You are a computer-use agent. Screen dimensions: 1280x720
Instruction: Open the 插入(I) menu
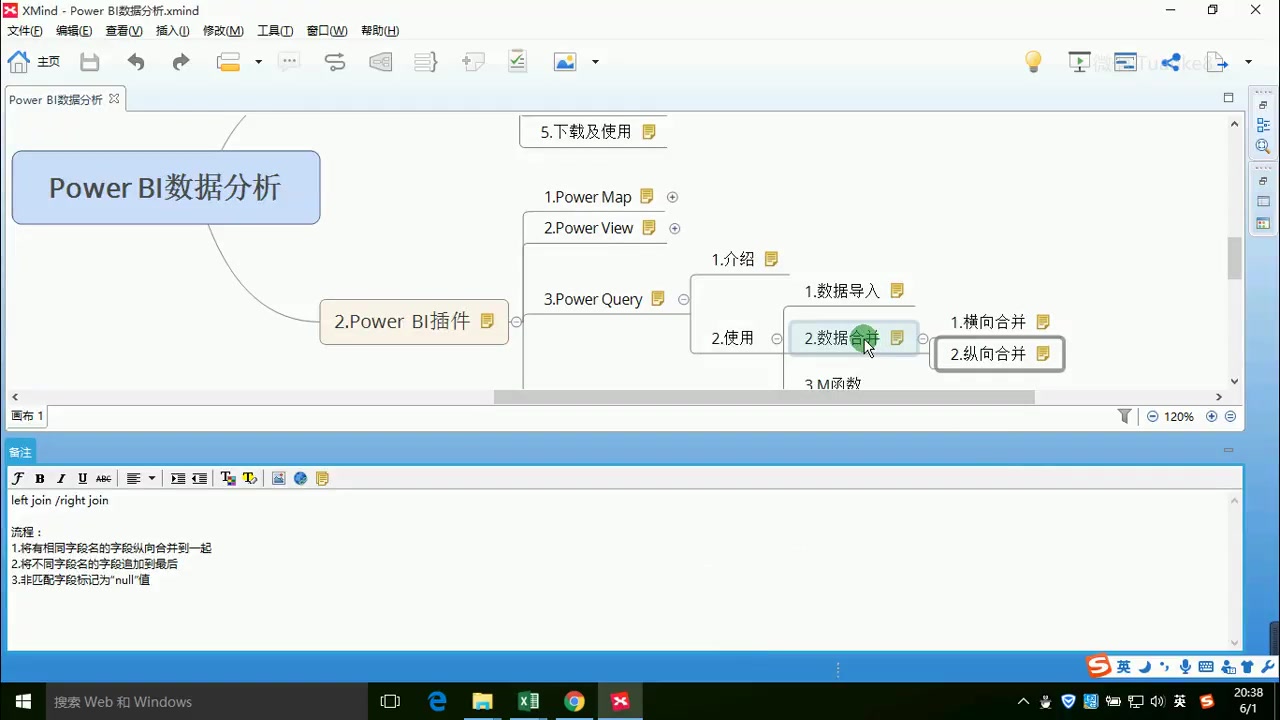point(172,31)
